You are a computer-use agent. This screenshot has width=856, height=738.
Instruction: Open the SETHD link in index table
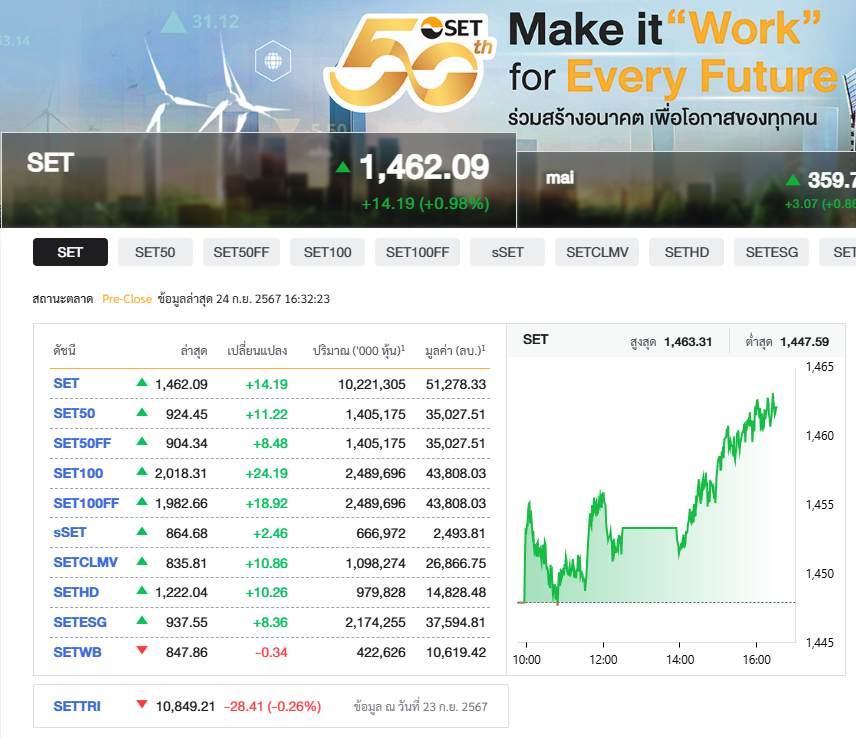[76, 592]
